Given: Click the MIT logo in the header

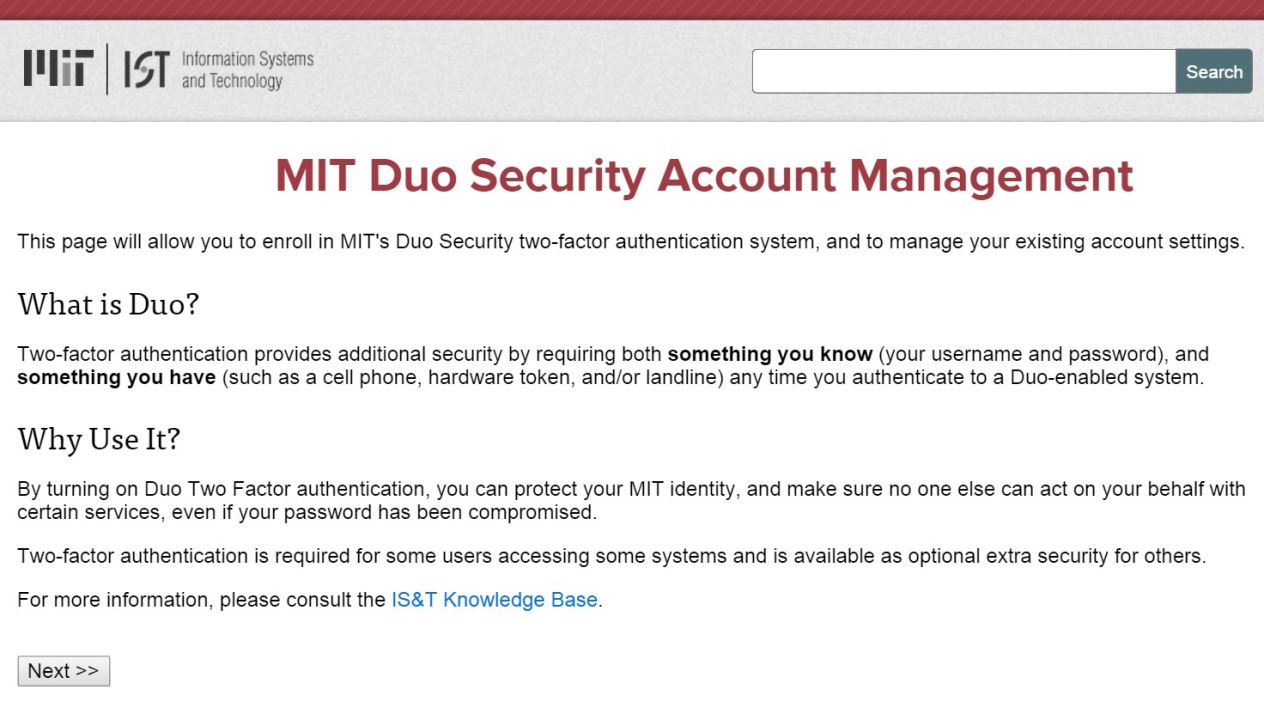Looking at the screenshot, I should 59,68.
